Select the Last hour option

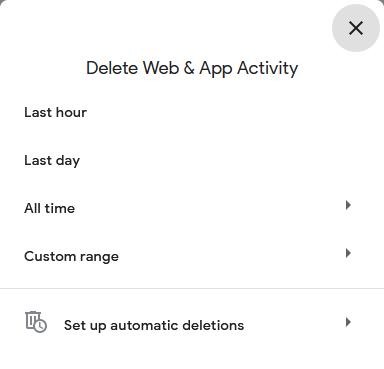pos(192,113)
